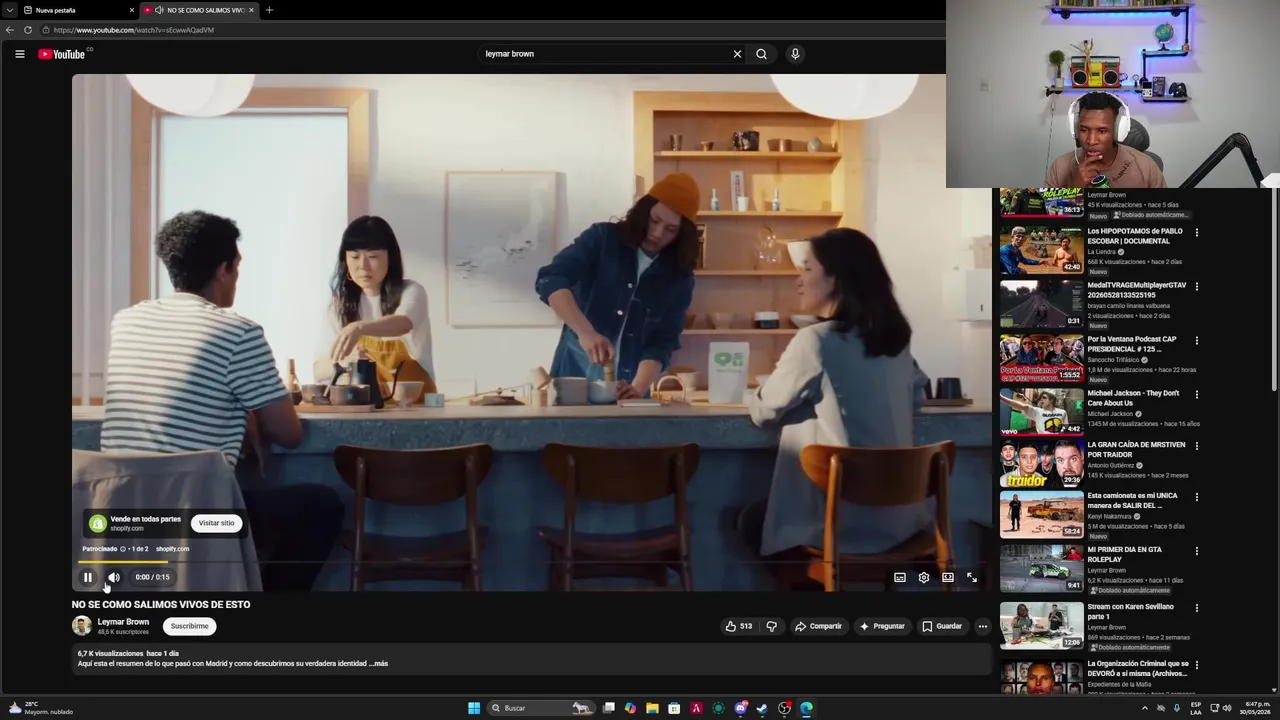Open video player settings gear

click(x=924, y=577)
